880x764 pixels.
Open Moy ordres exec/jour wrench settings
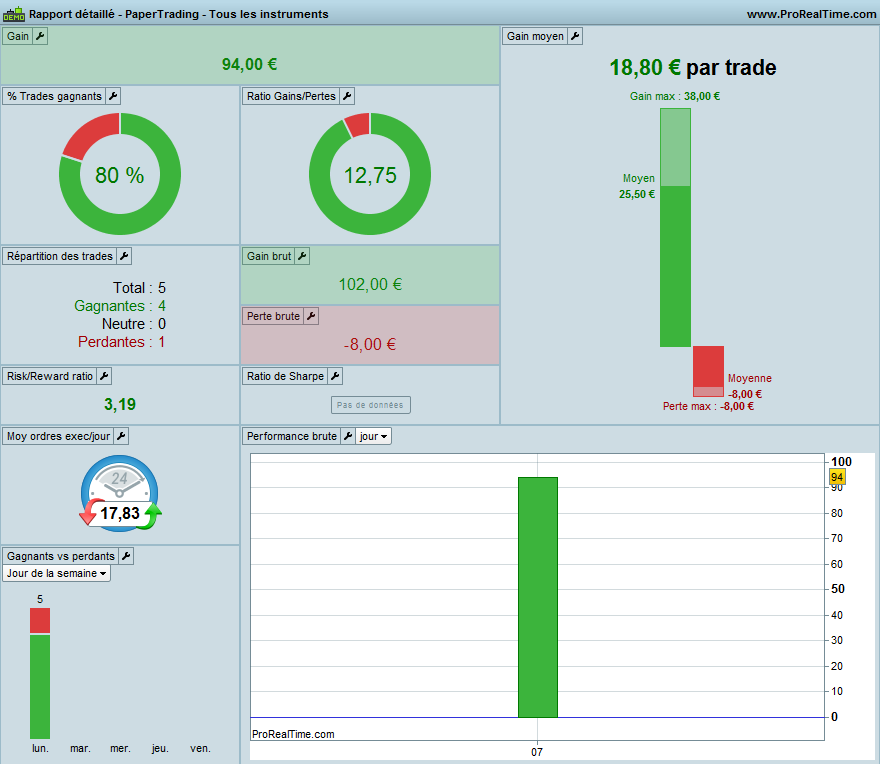[x=121, y=436]
